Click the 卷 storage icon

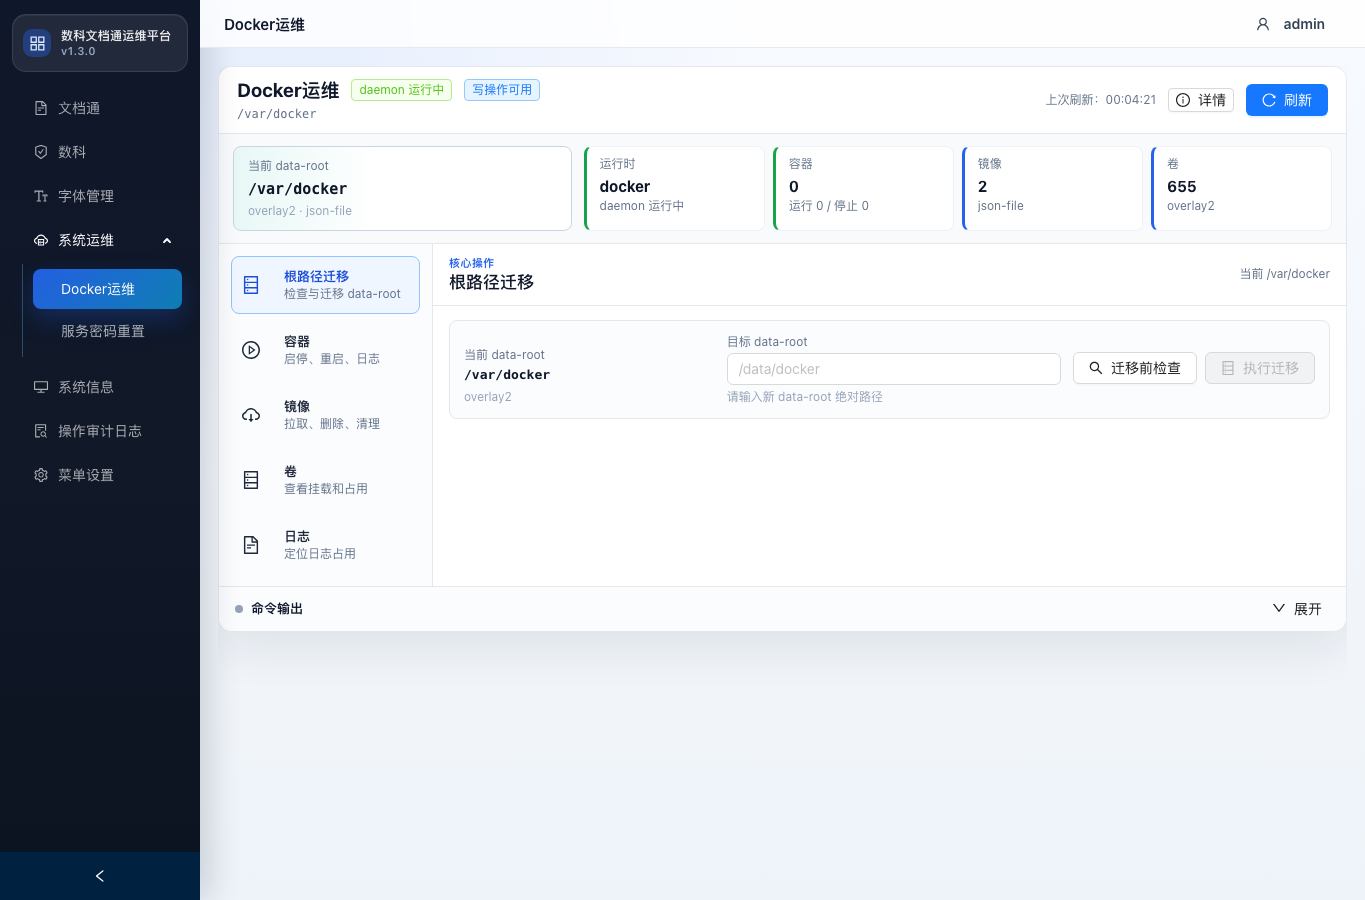pos(251,480)
